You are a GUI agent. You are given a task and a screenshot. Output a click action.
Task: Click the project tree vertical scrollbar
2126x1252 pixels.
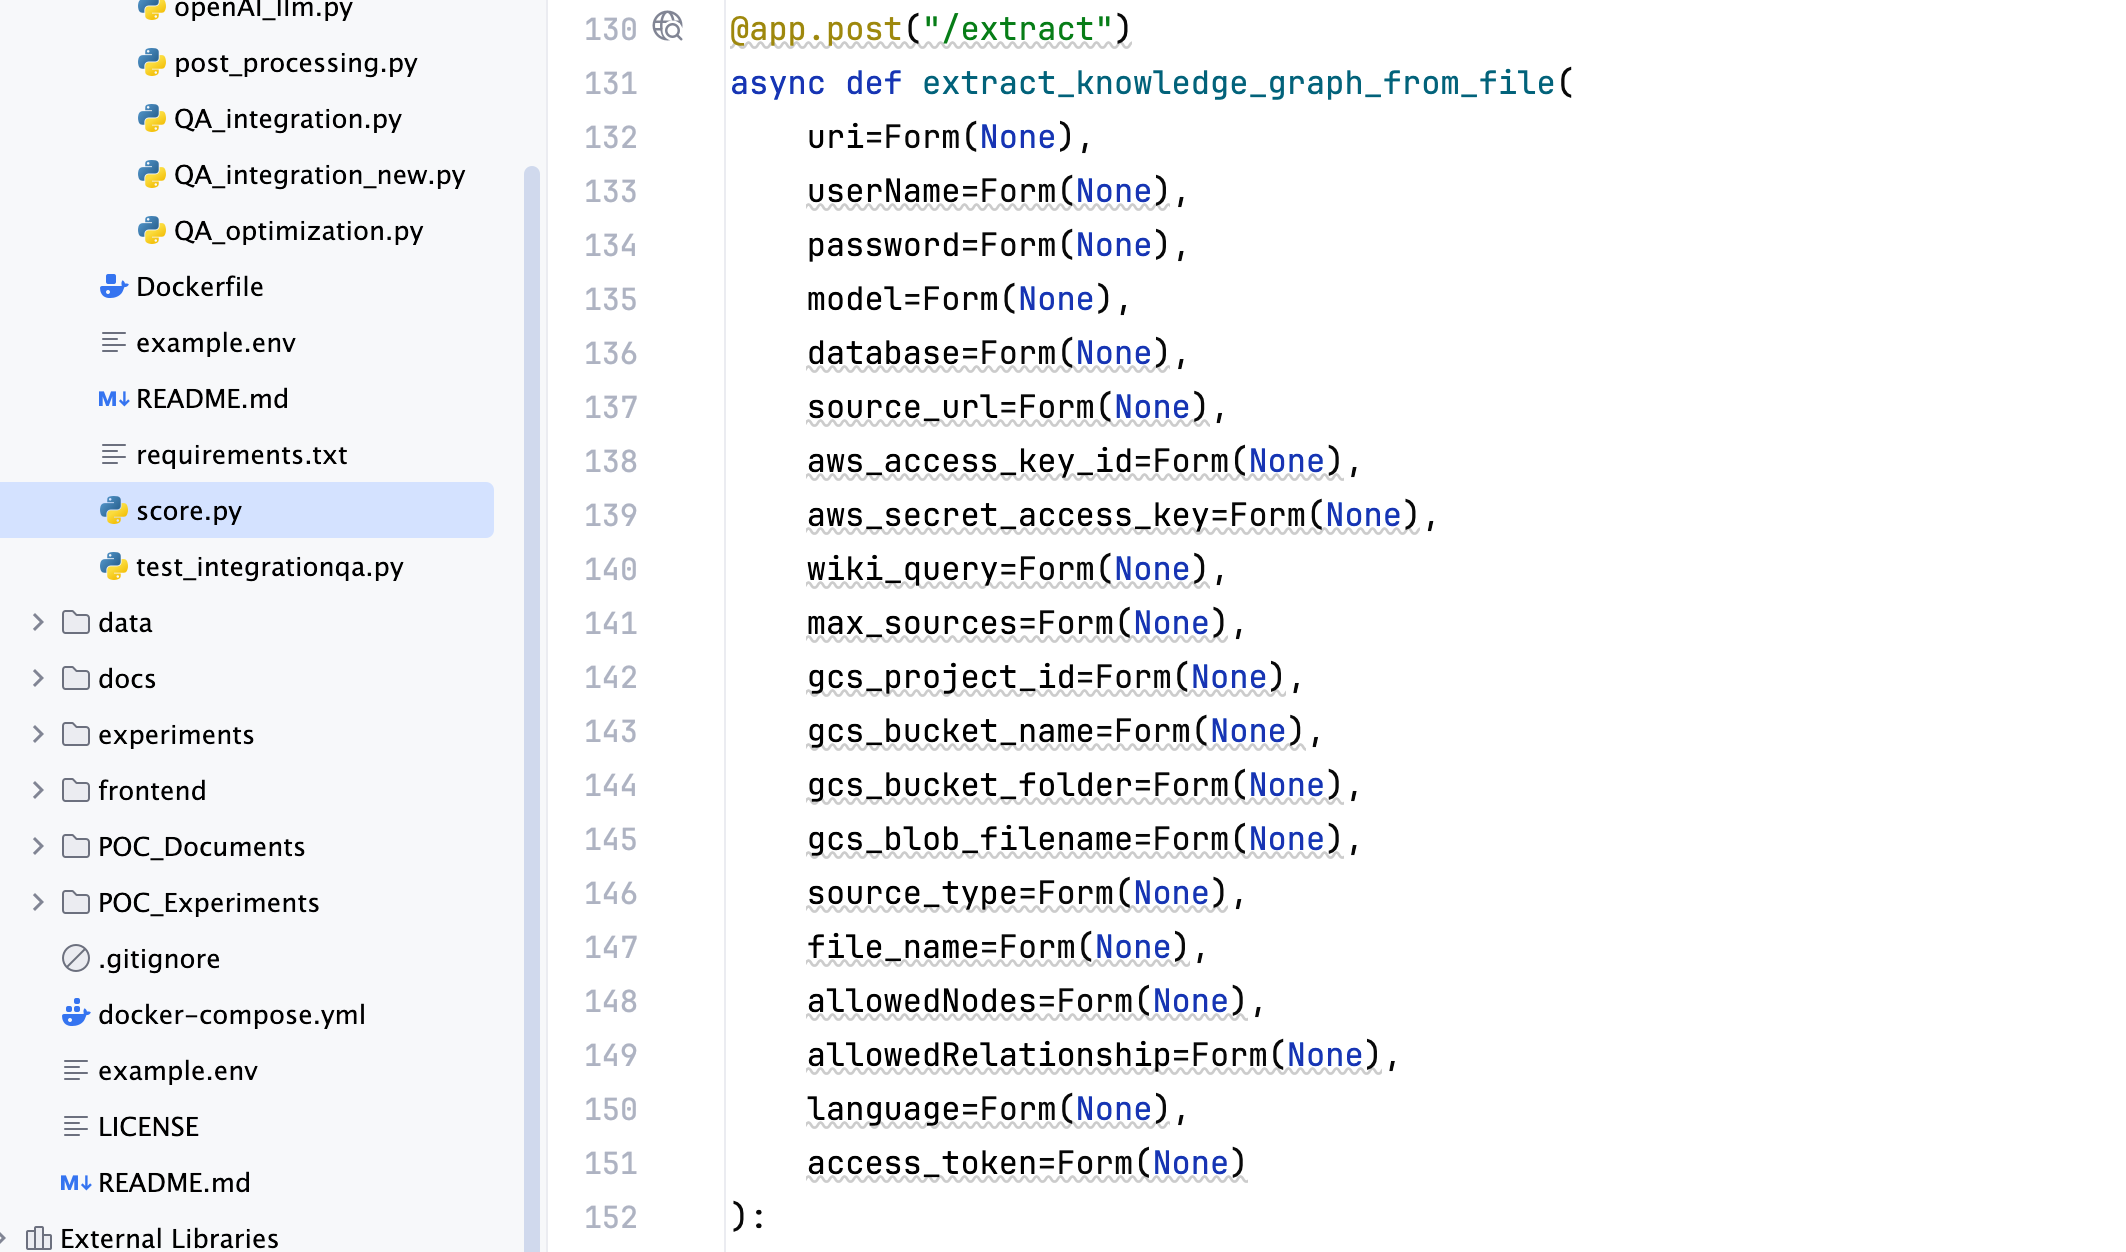click(x=531, y=709)
